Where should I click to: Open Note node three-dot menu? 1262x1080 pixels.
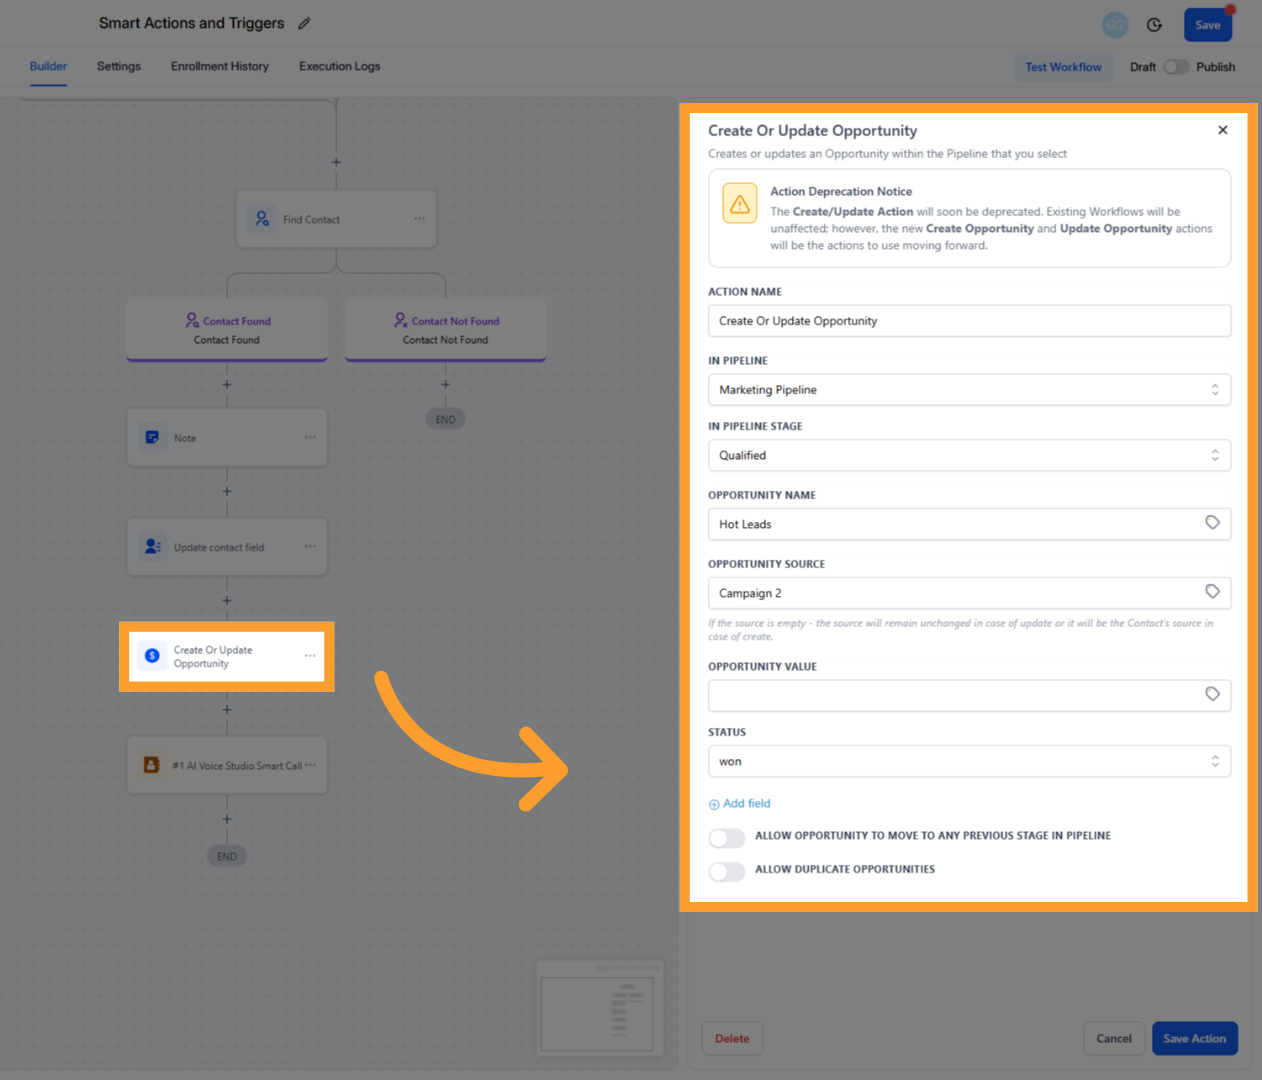pyautogui.click(x=310, y=437)
